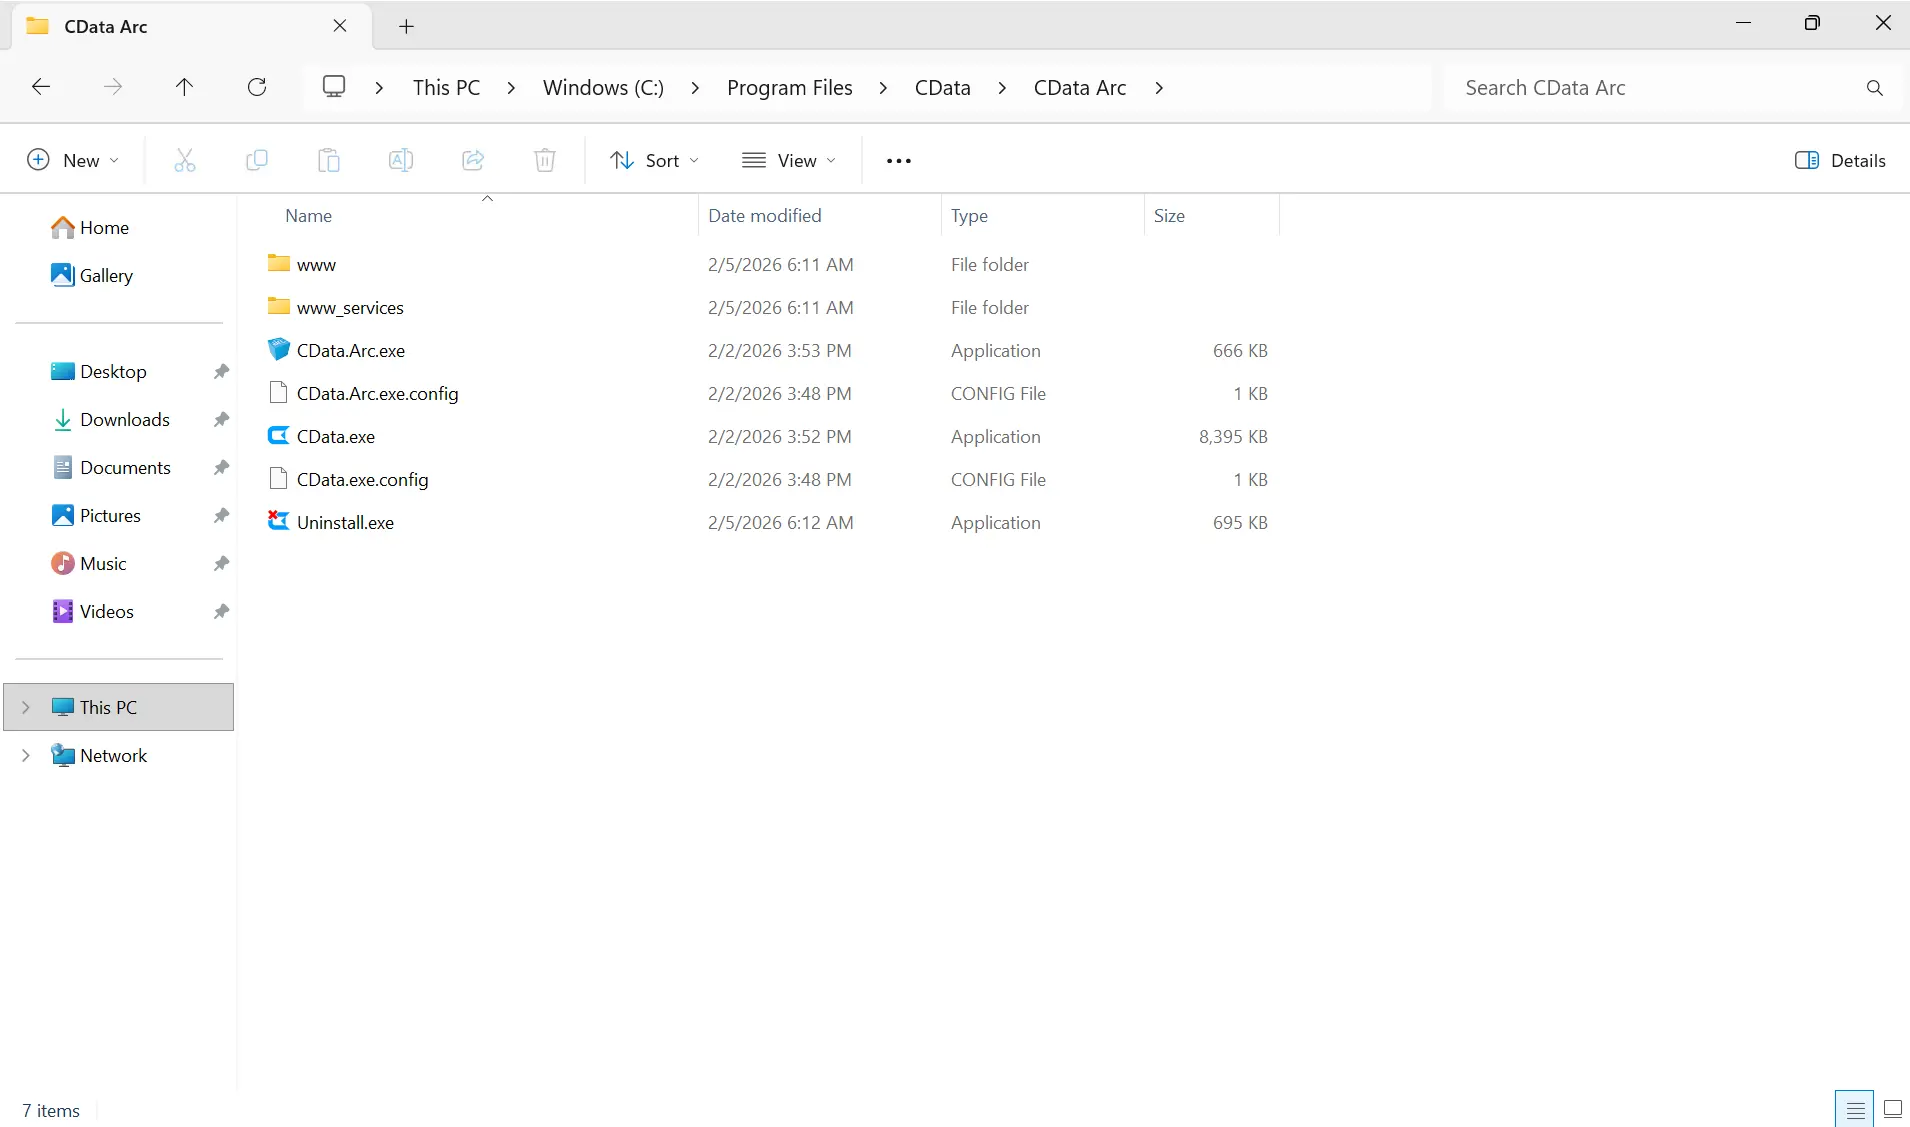Click the Paste clipboard icon
The height and width of the screenshot is (1127, 1910).
point(329,160)
